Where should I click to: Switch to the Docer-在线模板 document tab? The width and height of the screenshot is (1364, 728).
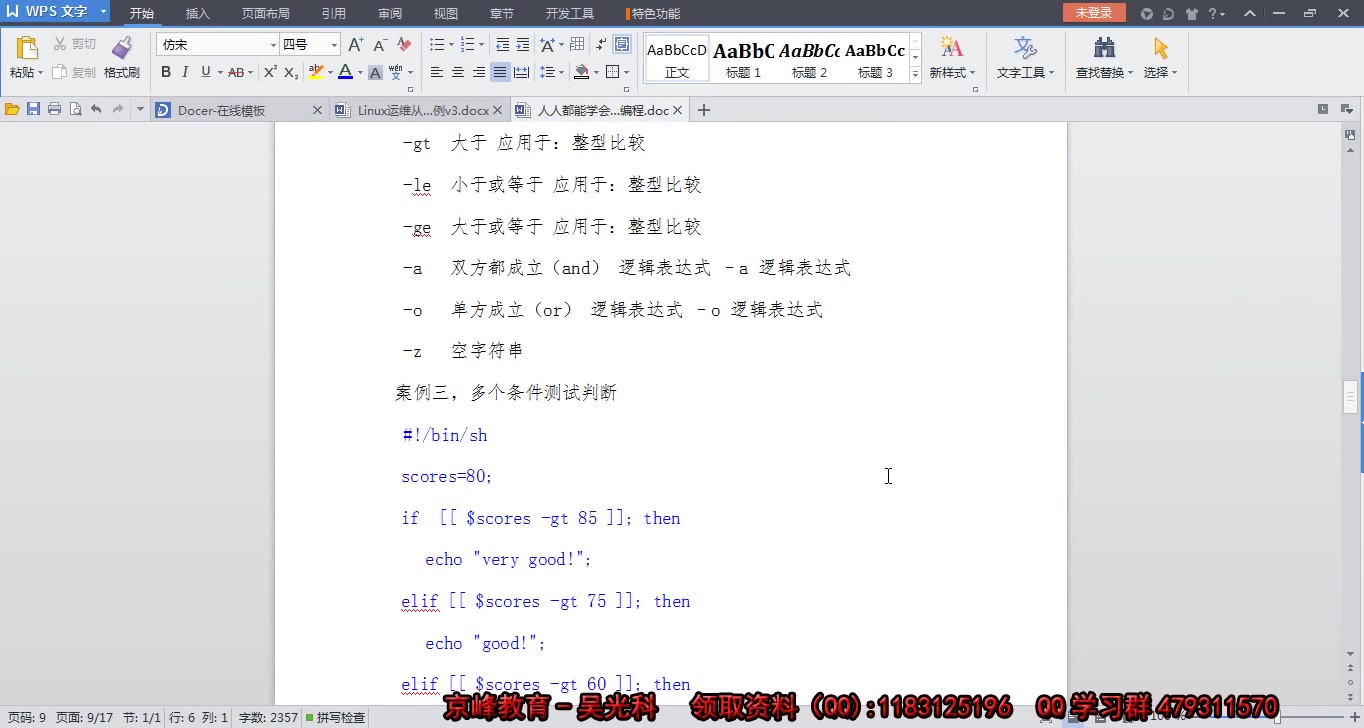pyautogui.click(x=239, y=110)
